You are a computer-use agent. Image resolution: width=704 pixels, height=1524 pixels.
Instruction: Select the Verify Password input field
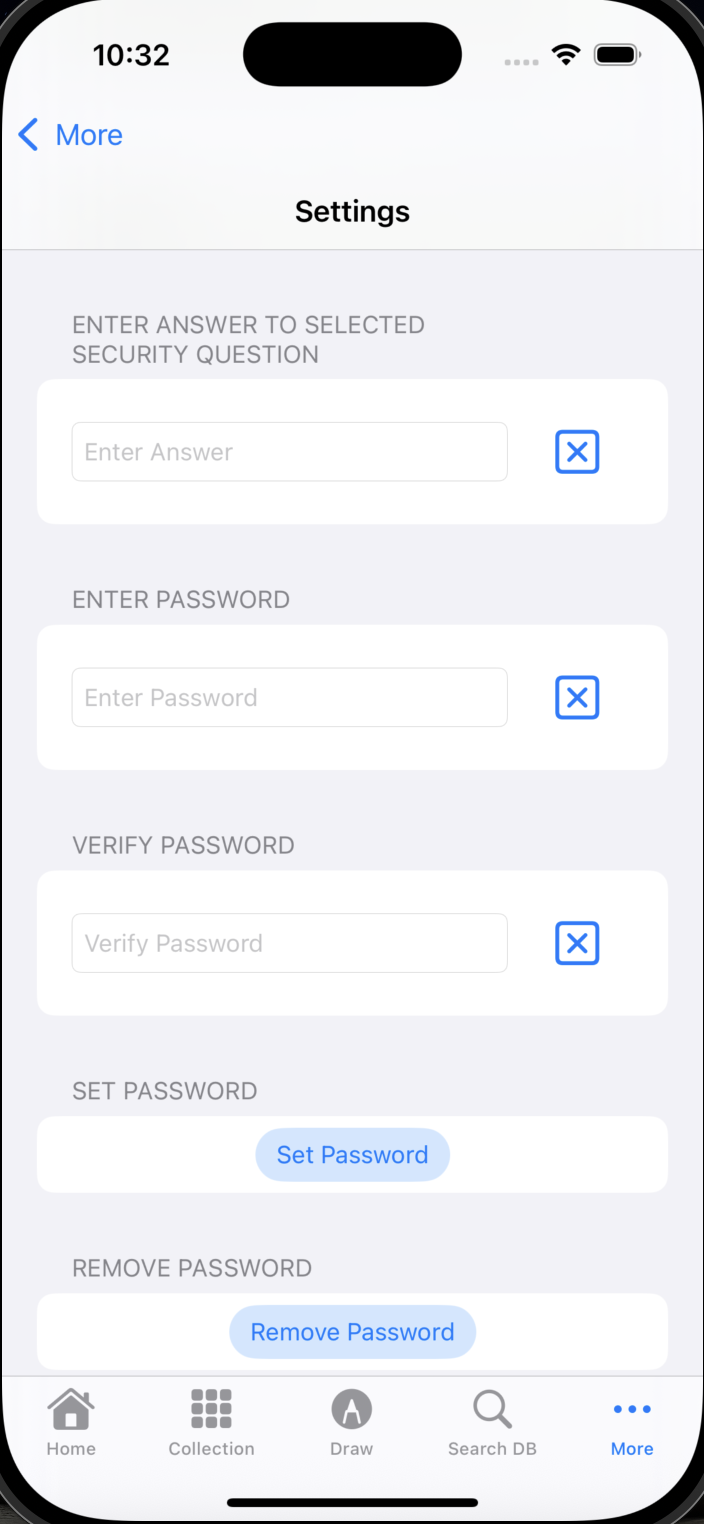click(289, 944)
